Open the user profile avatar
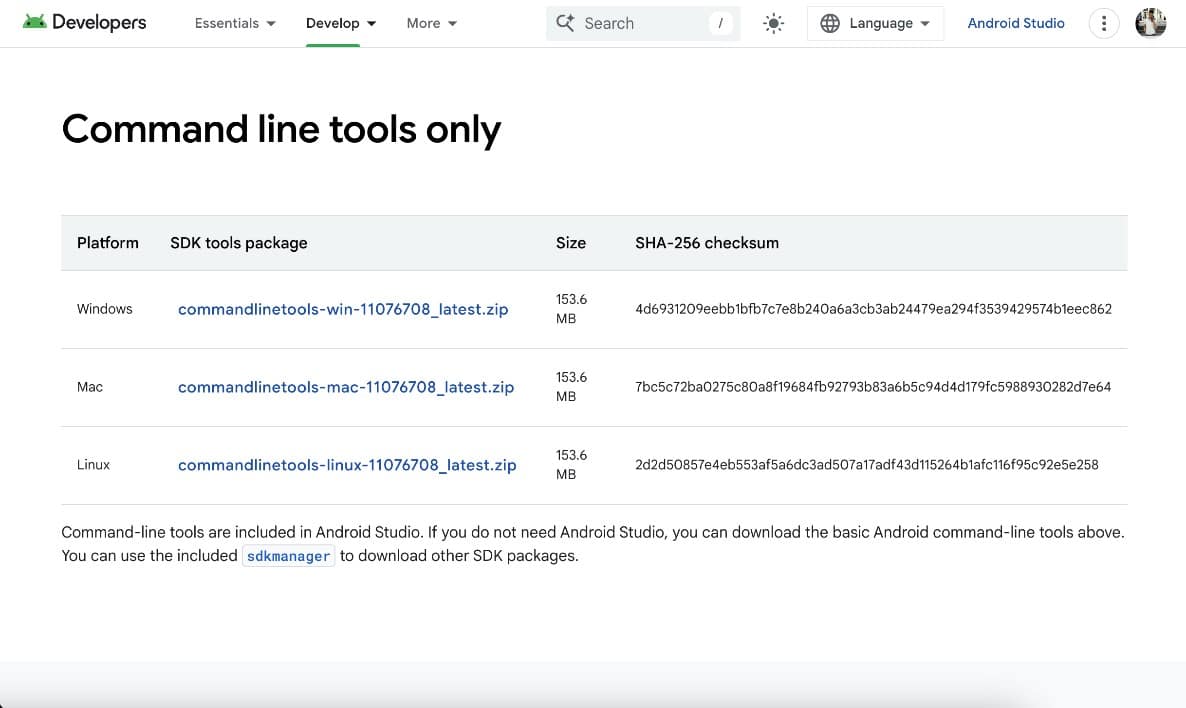1186x708 pixels. pyautogui.click(x=1151, y=23)
